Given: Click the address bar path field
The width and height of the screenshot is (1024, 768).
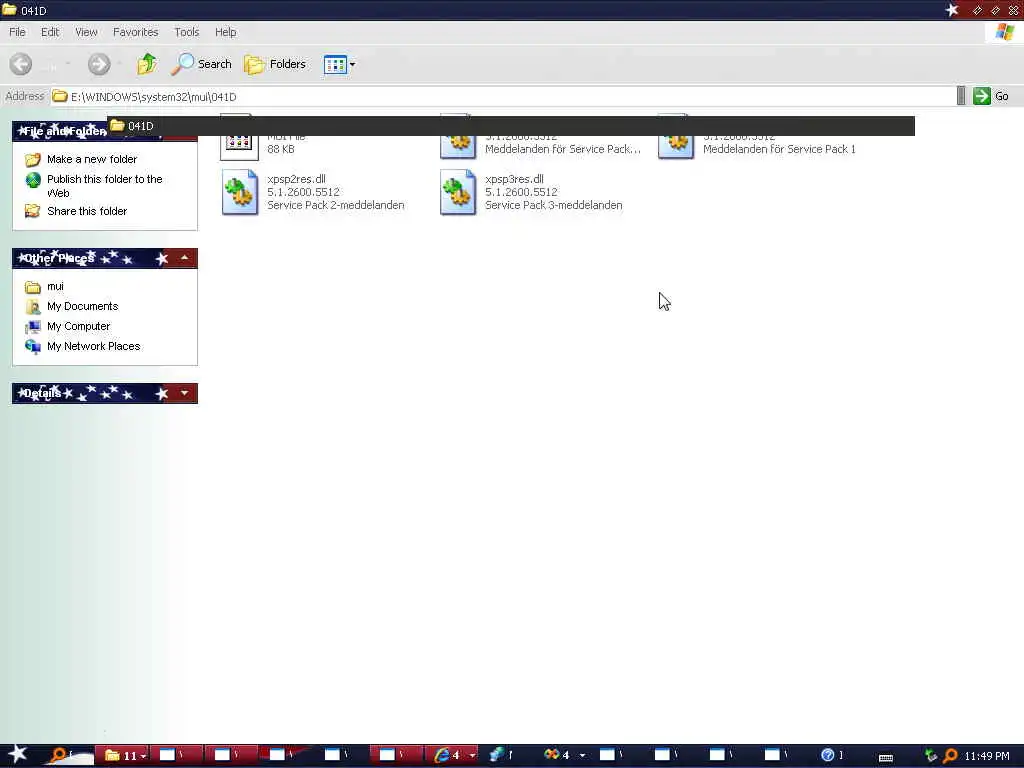Looking at the screenshot, I should 503,97.
